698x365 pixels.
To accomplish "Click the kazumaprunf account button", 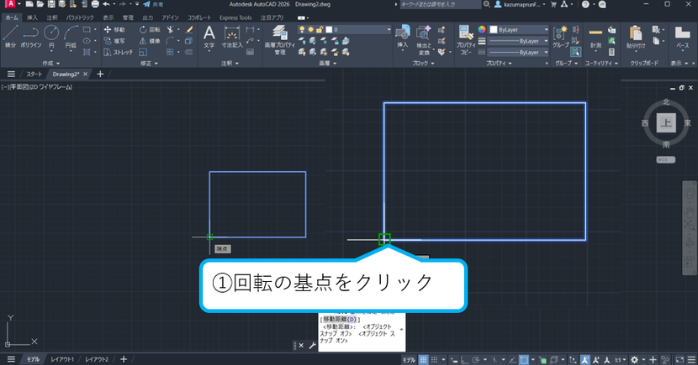I will (519, 4).
